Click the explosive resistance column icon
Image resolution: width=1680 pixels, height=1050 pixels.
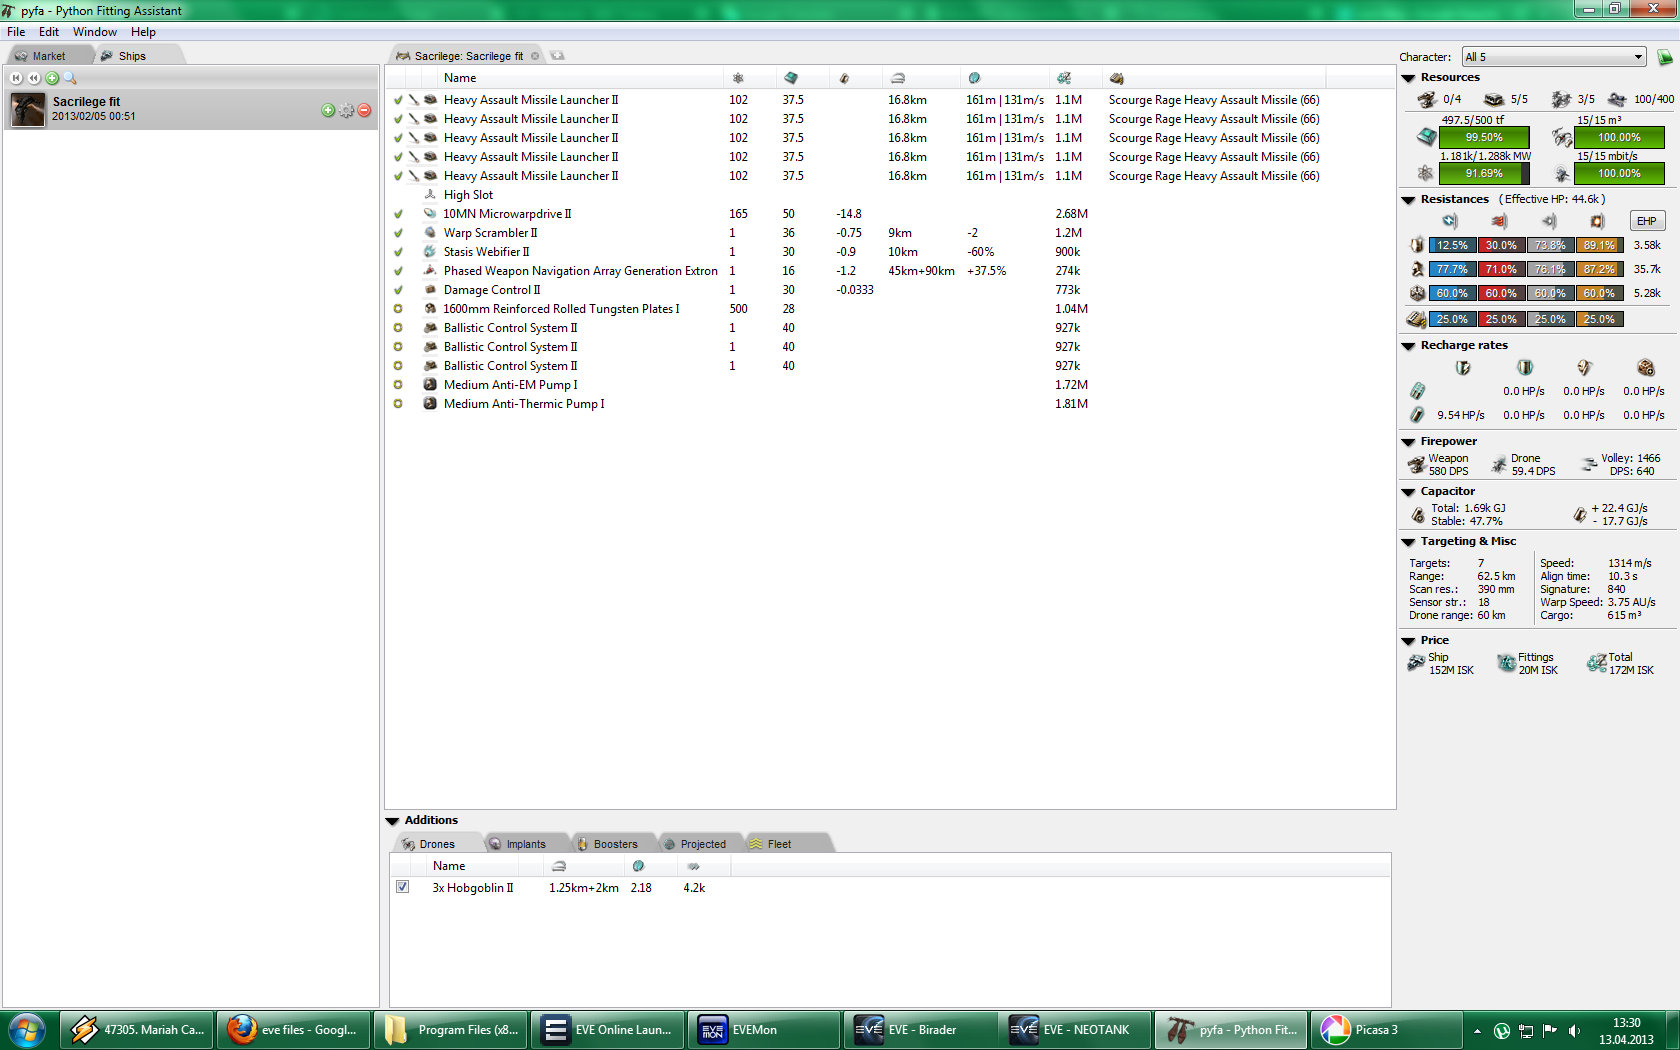click(1597, 221)
